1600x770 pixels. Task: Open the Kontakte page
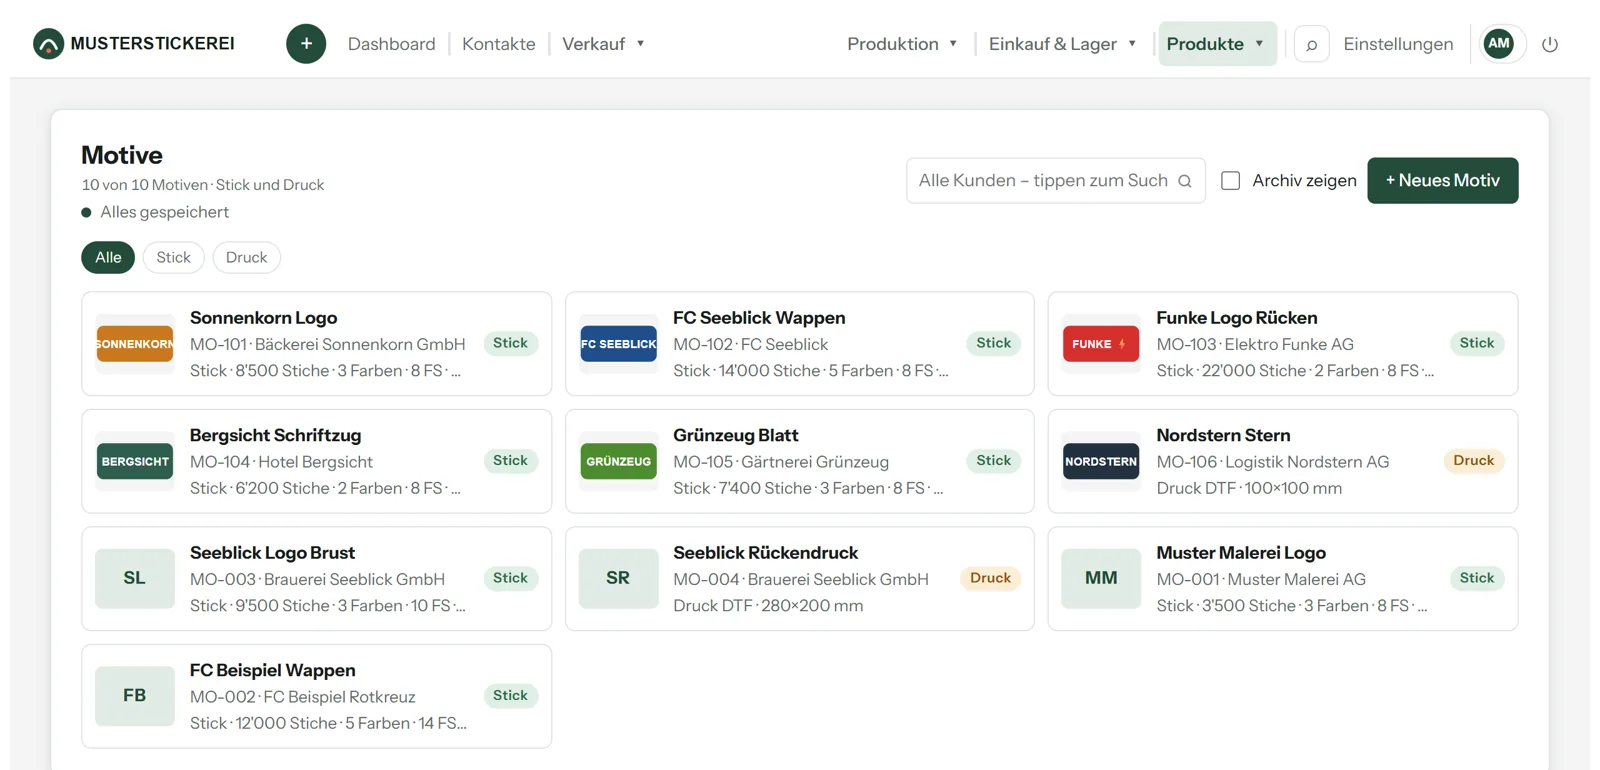pyautogui.click(x=499, y=44)
